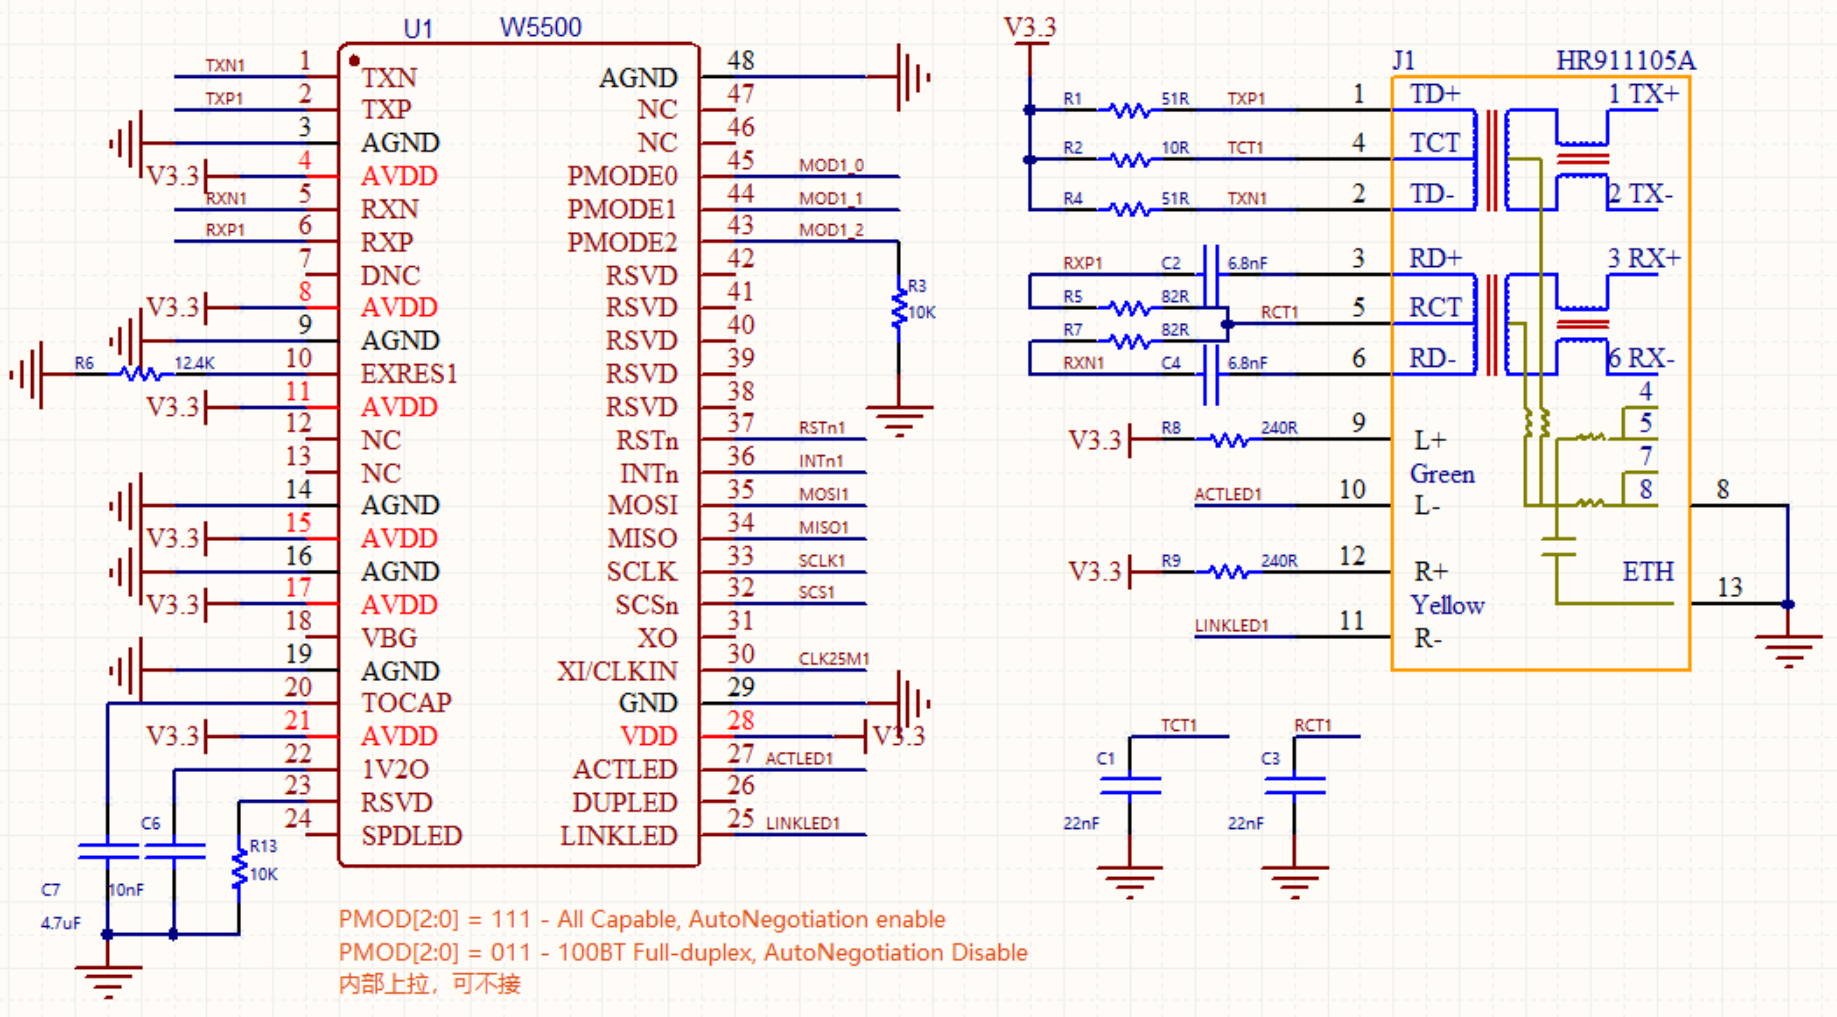
Task: Select the MOD1_1 net label
Action: (x=831, y=198)
